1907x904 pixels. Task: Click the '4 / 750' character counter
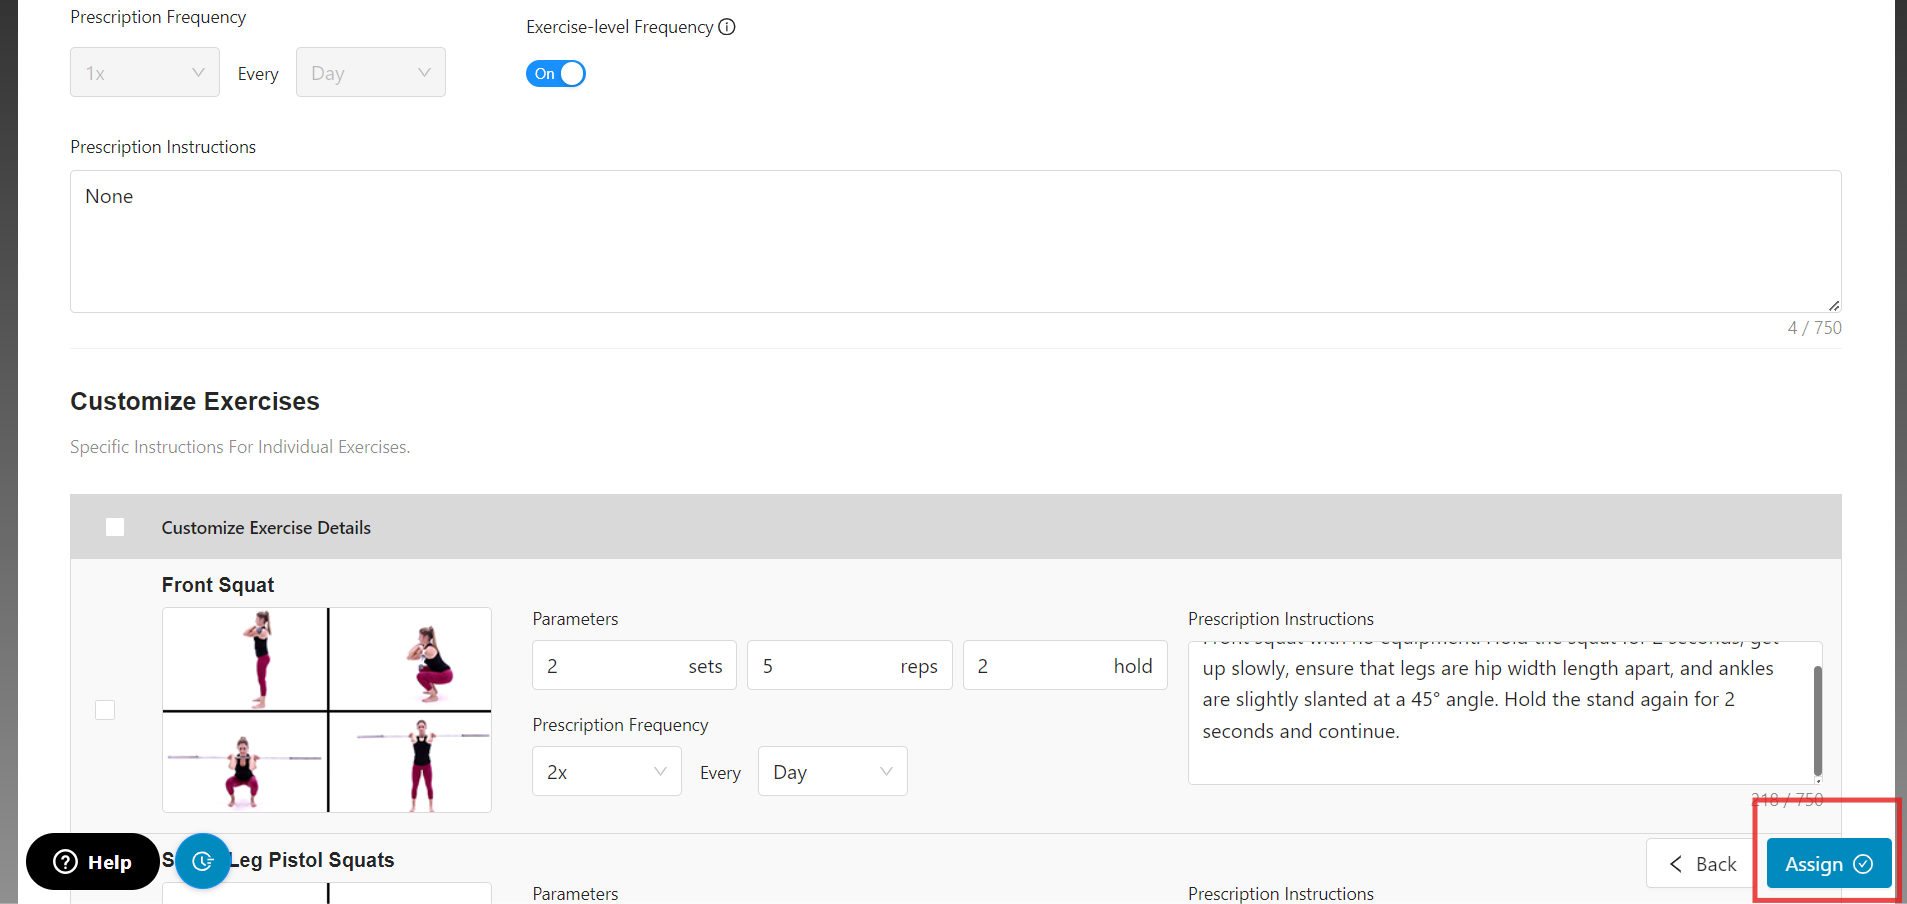[x=1814, y=328]
